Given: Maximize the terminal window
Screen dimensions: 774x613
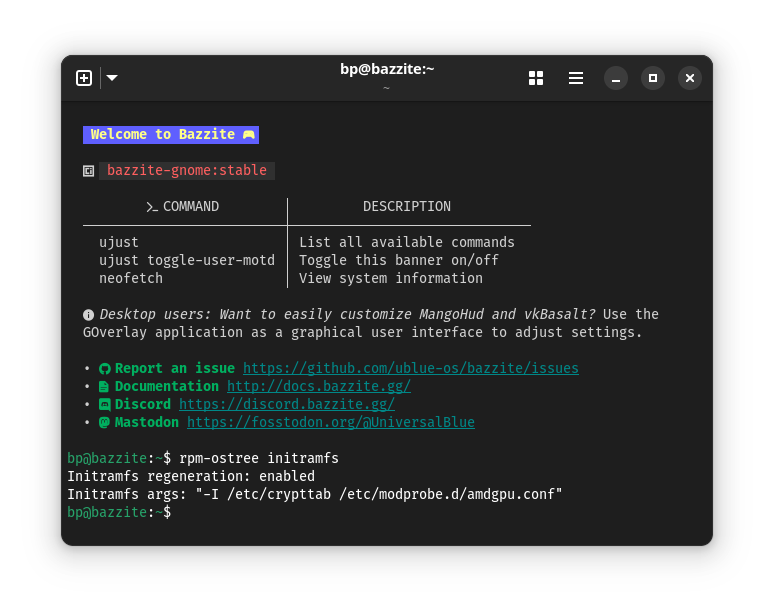Looking at the screenshot, I should pyautogui.click(x=653, y=78).
